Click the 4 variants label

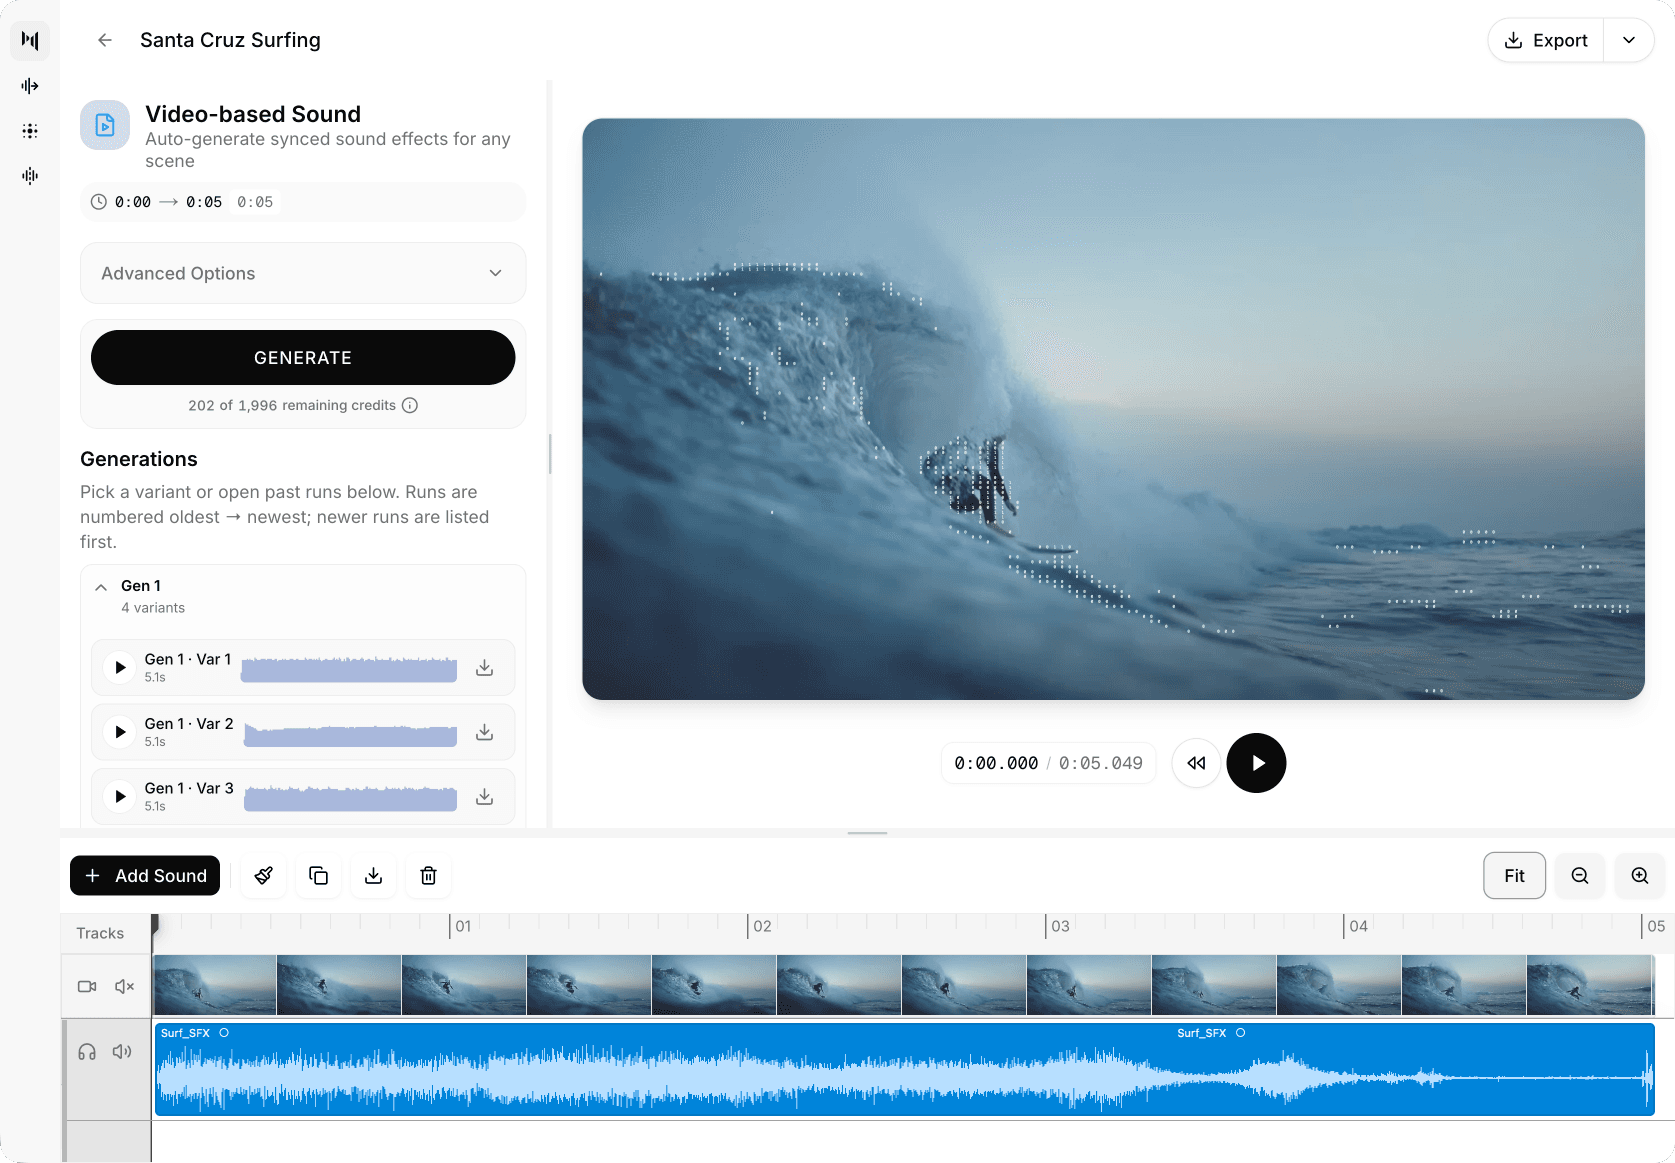[153, 608]
